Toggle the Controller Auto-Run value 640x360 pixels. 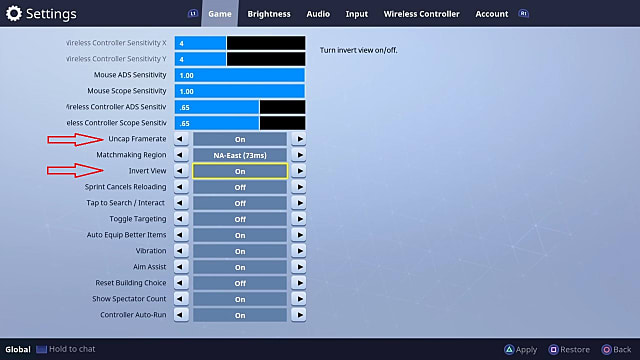[240, 315]
